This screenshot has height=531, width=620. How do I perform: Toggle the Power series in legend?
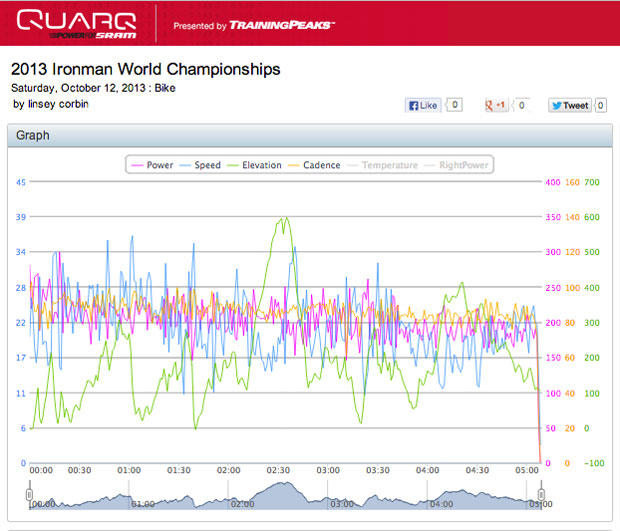click(152, 165)
